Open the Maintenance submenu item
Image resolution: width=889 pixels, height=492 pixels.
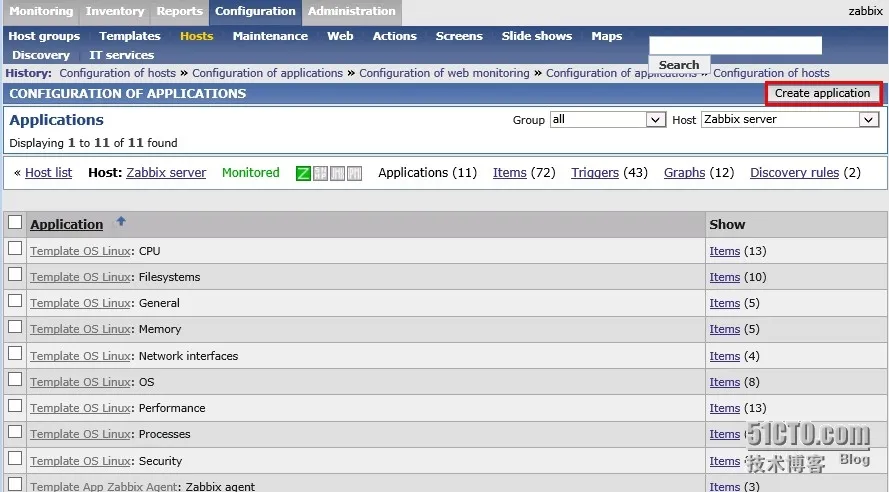[x=270, y=36]
